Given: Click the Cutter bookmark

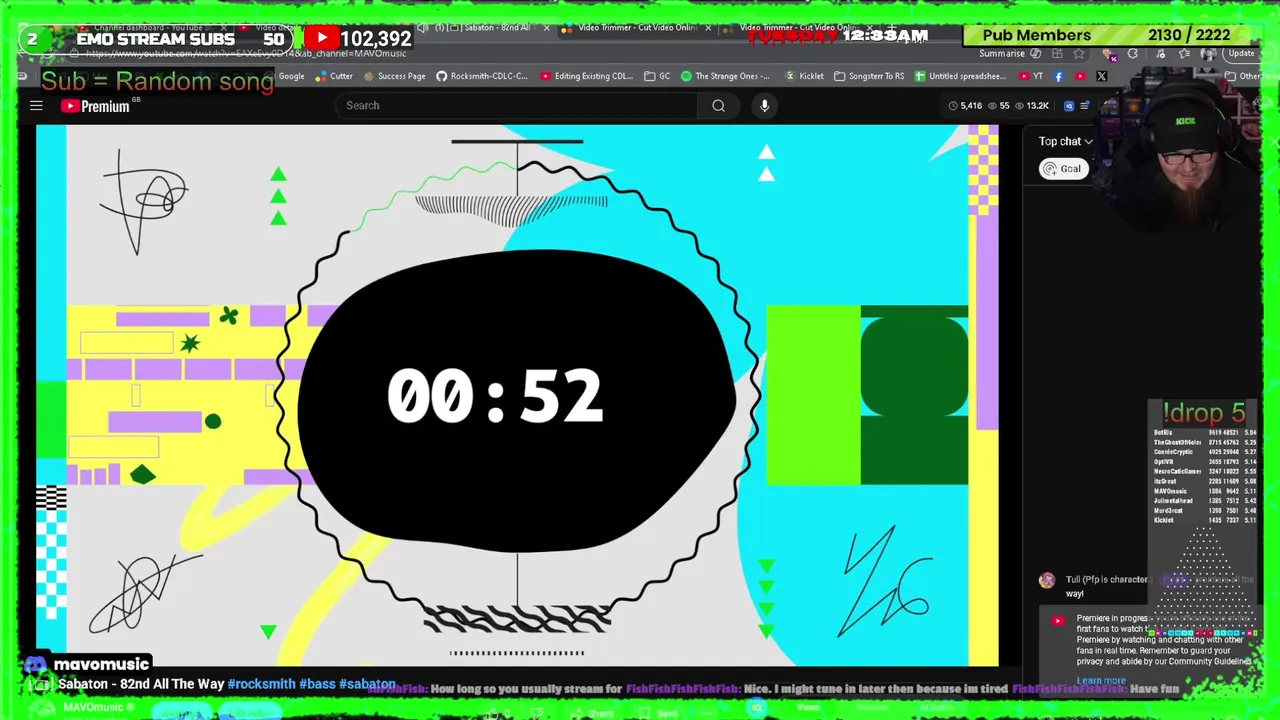Looking at the screenshot, I should tap(334, 76).
